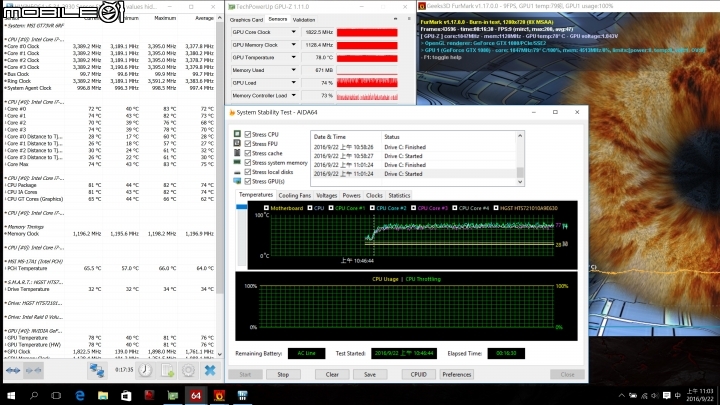Switch to AIDA64 taskbar icon
720x405 pixels.
pos(196,395)
